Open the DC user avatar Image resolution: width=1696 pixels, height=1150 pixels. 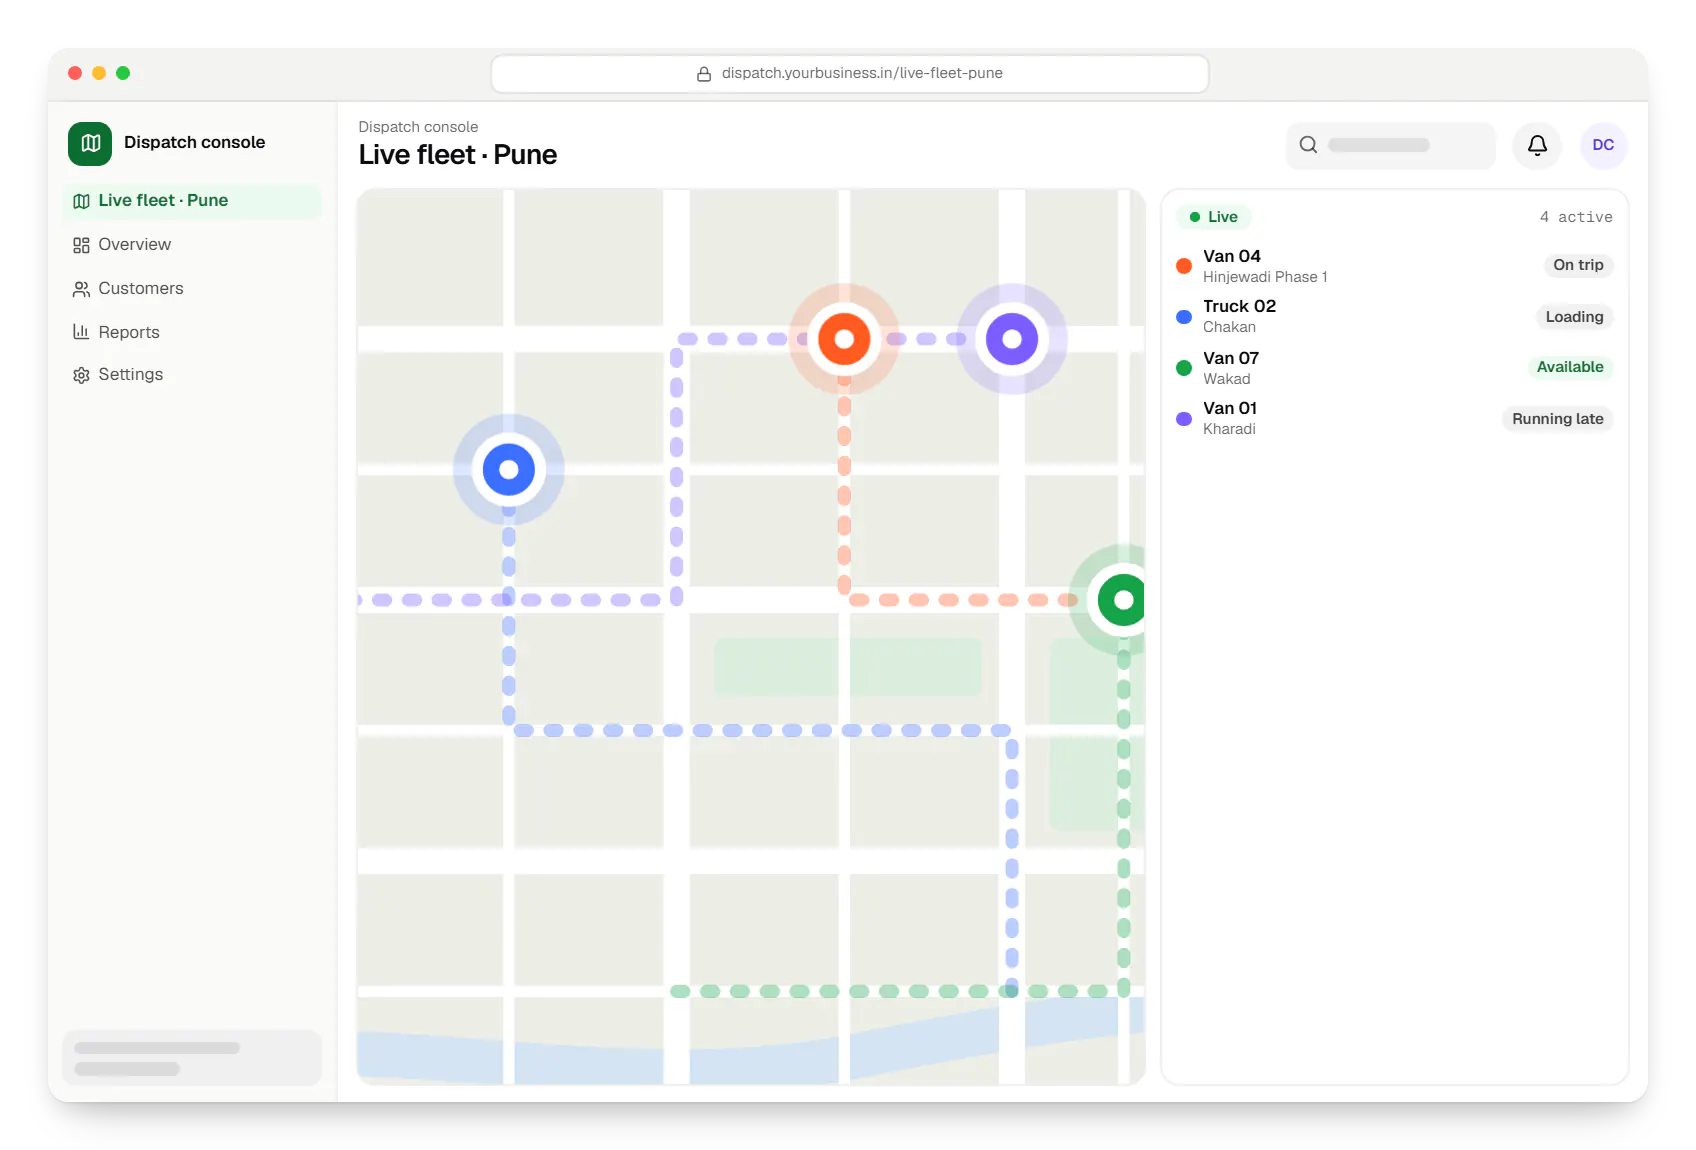[1603, 145]
